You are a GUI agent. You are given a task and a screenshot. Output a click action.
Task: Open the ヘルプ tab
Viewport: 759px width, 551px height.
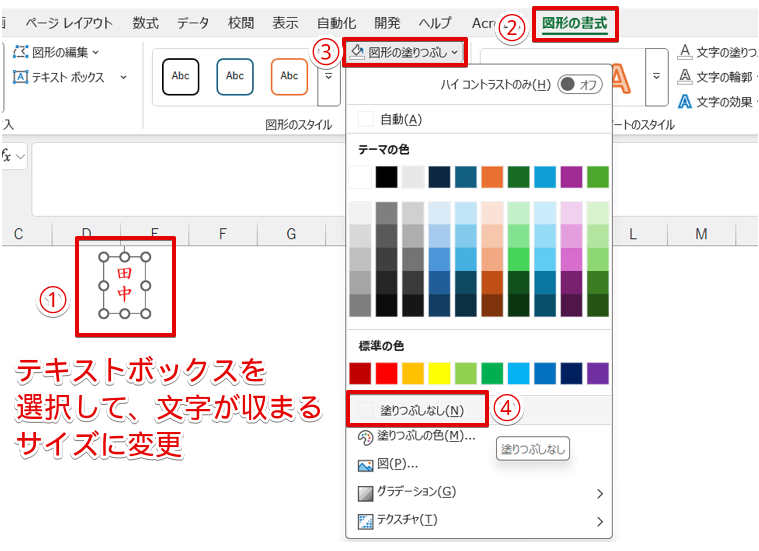coord(435,23)
